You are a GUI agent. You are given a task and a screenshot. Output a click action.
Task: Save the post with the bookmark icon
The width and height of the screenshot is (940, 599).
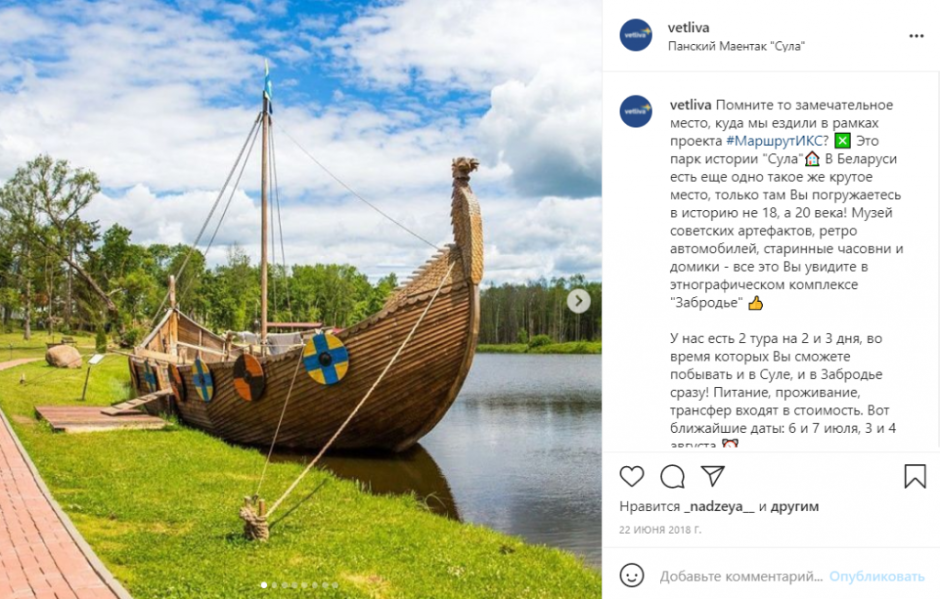(915, 476)
